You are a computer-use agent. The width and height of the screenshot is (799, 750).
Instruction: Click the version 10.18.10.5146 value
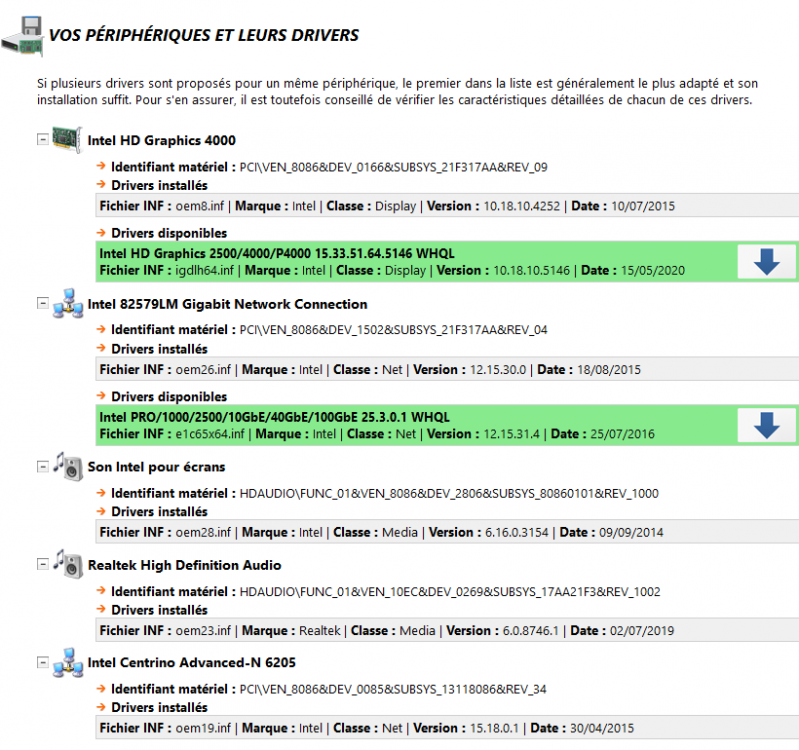pos(531,271)
